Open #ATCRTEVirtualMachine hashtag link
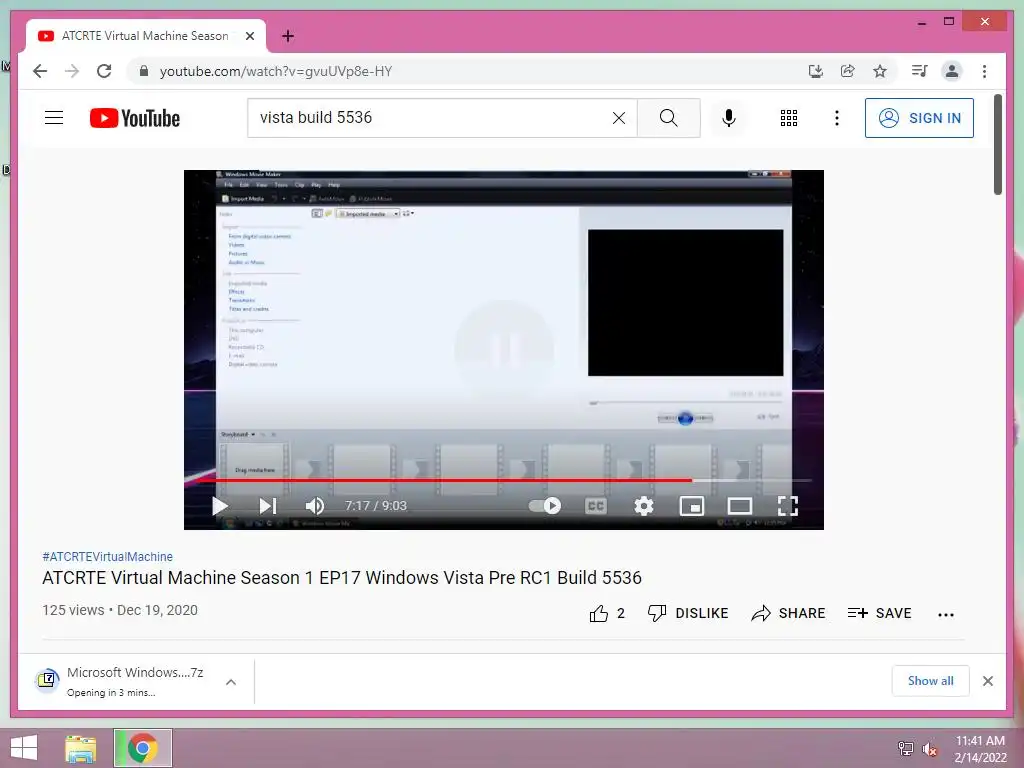Viewport: 1024px width, 768px height. coord(108,556)
